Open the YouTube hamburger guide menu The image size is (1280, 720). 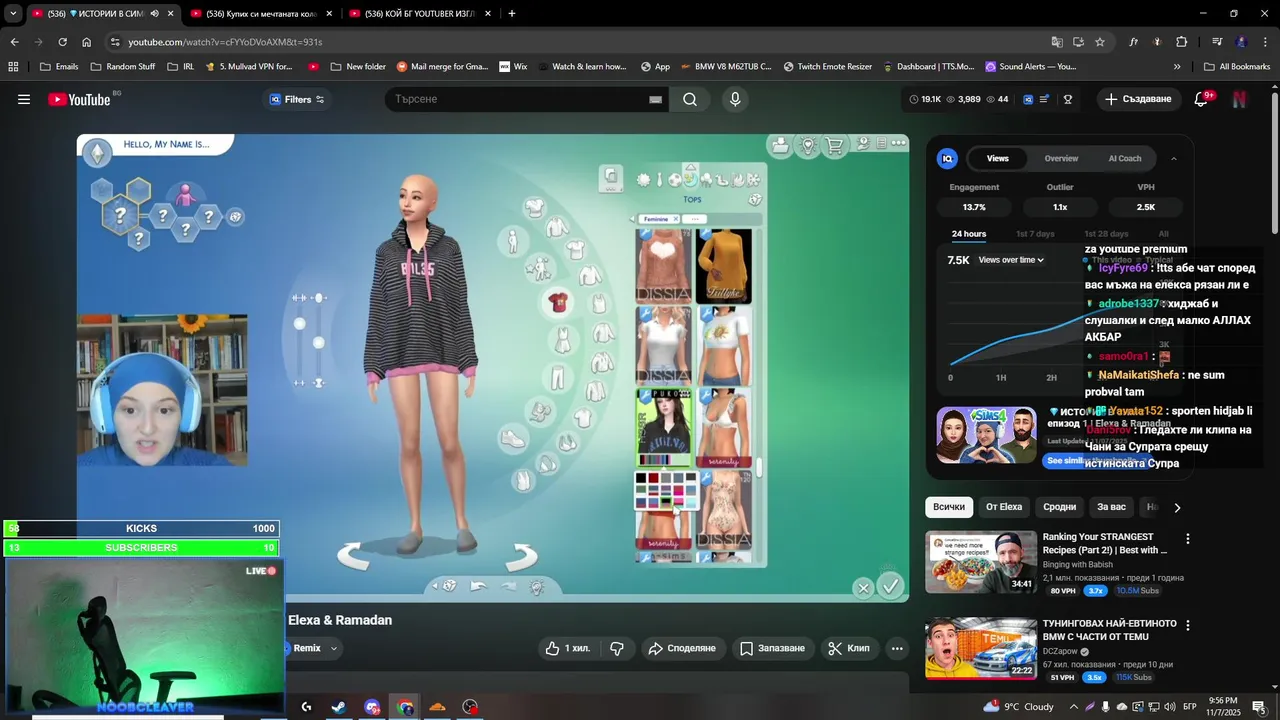tap(24, 99)
